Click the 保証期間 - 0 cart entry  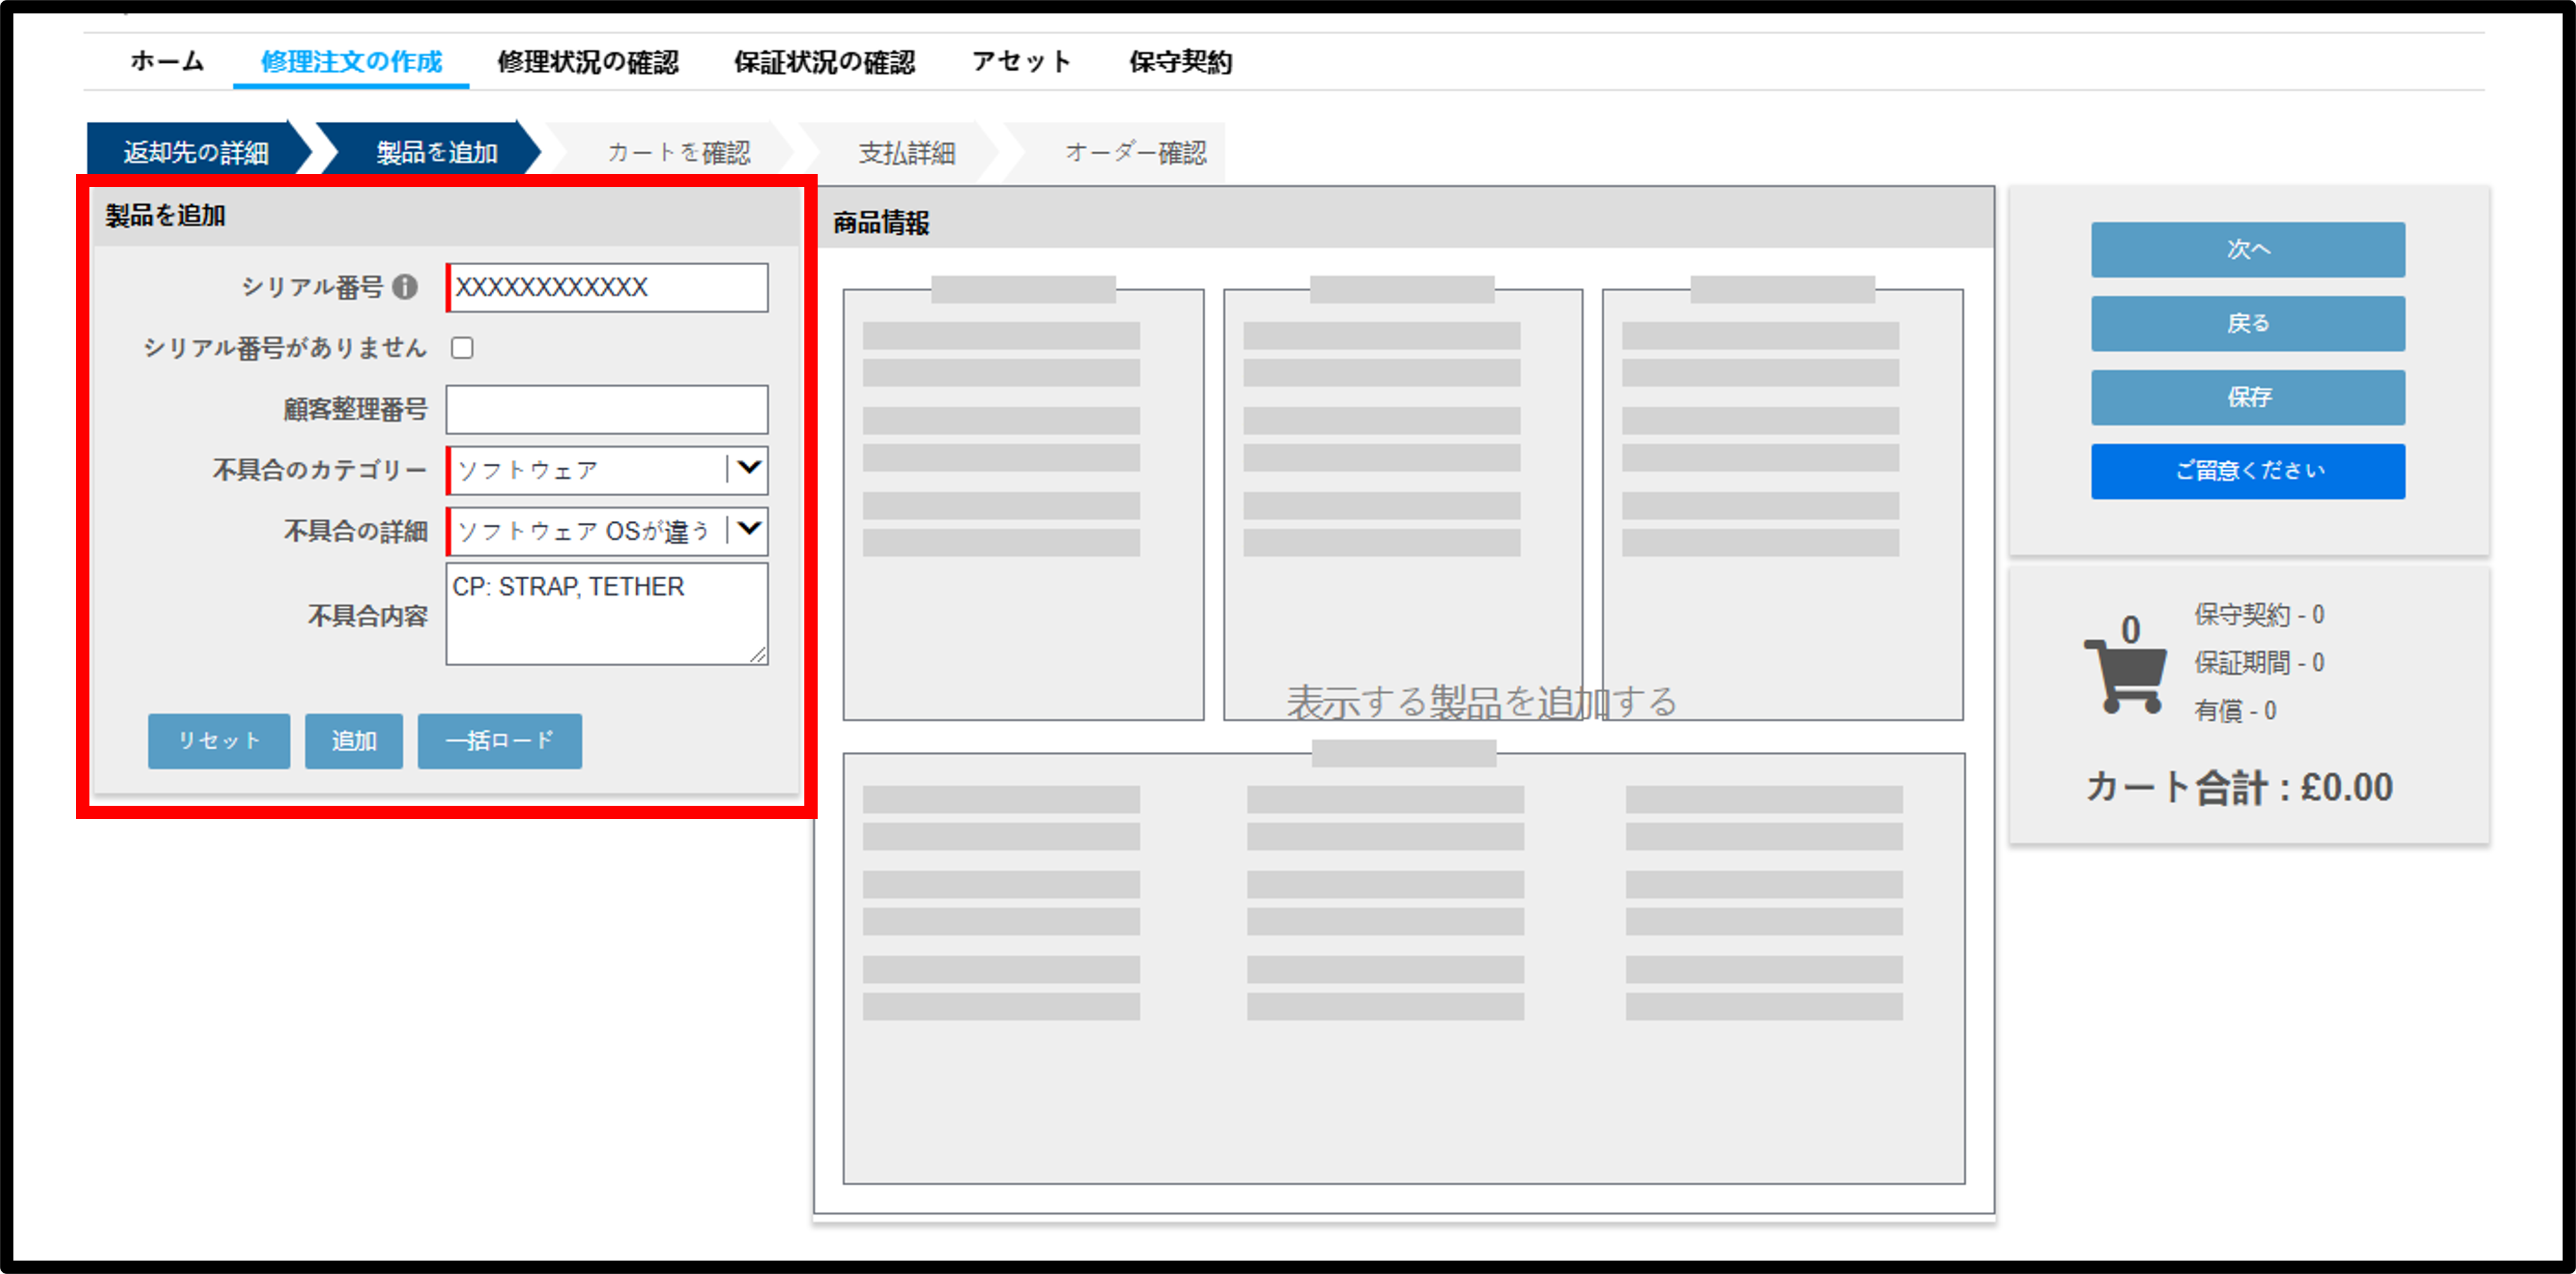point(2259,662)
